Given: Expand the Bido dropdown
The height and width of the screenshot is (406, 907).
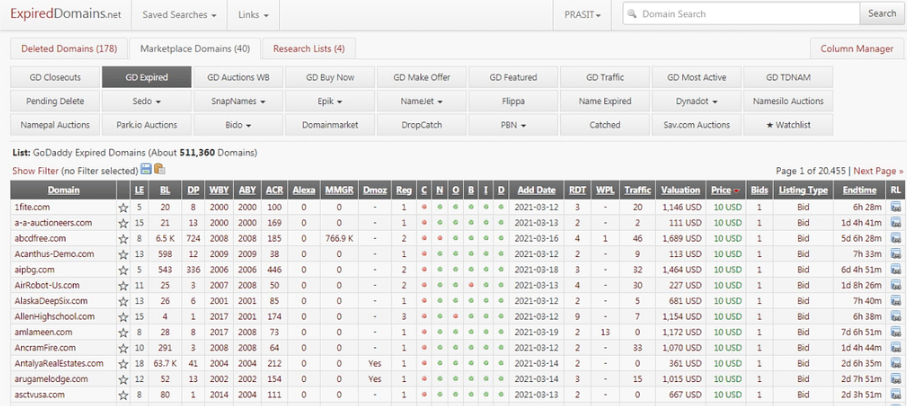Looking at the screenshot, I should coord(238,125).
